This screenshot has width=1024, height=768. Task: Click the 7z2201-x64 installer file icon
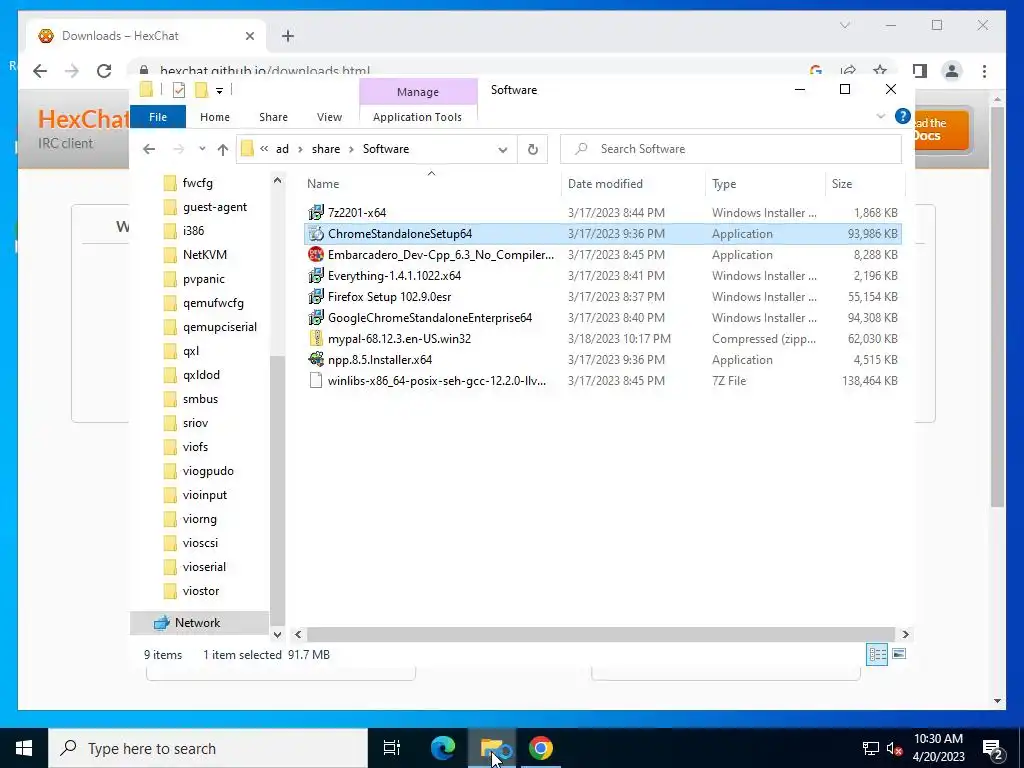point(316,212)
